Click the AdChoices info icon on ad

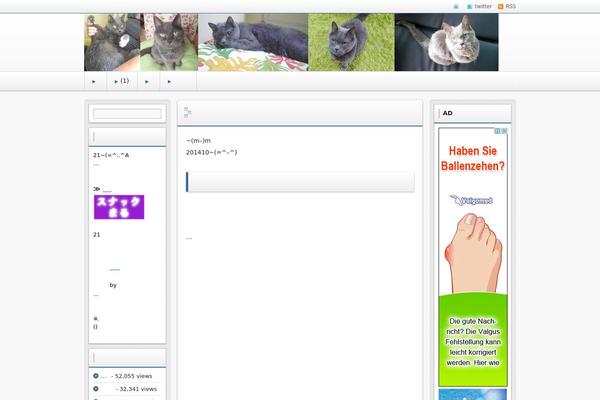(497, 131)
